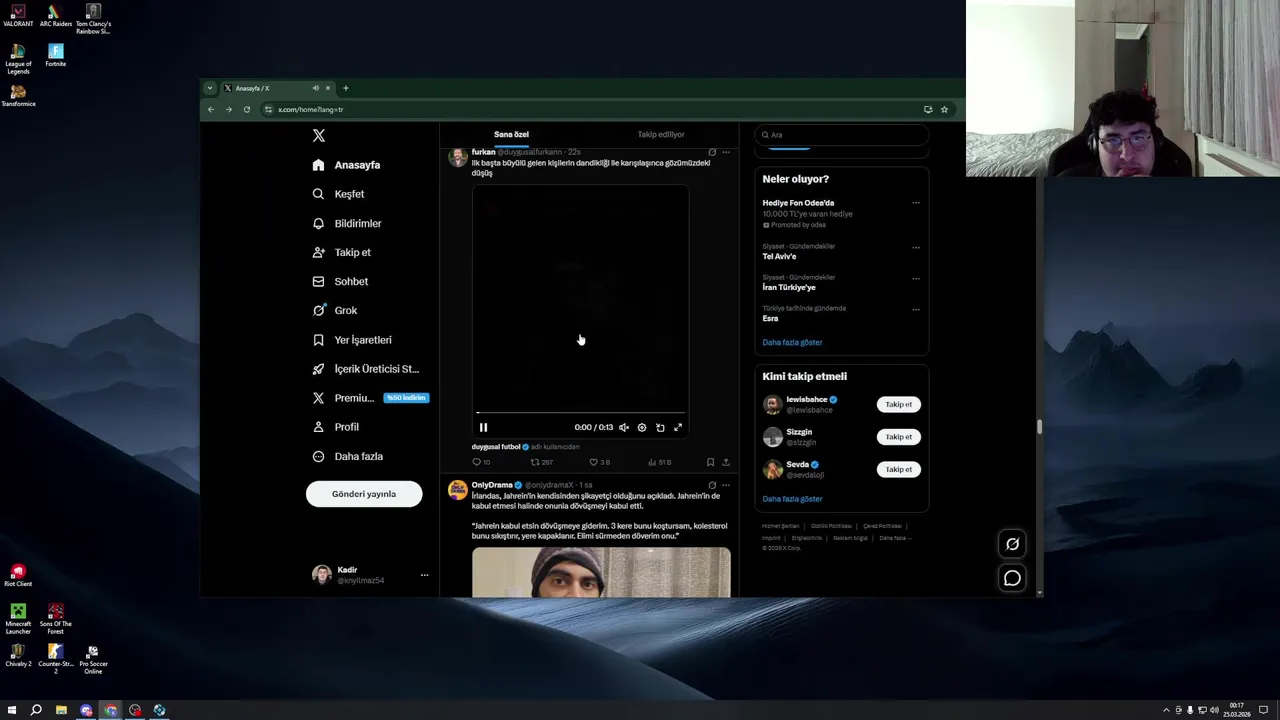Open floating chat messages button
1280x720 pixels.
(1012, 578)
